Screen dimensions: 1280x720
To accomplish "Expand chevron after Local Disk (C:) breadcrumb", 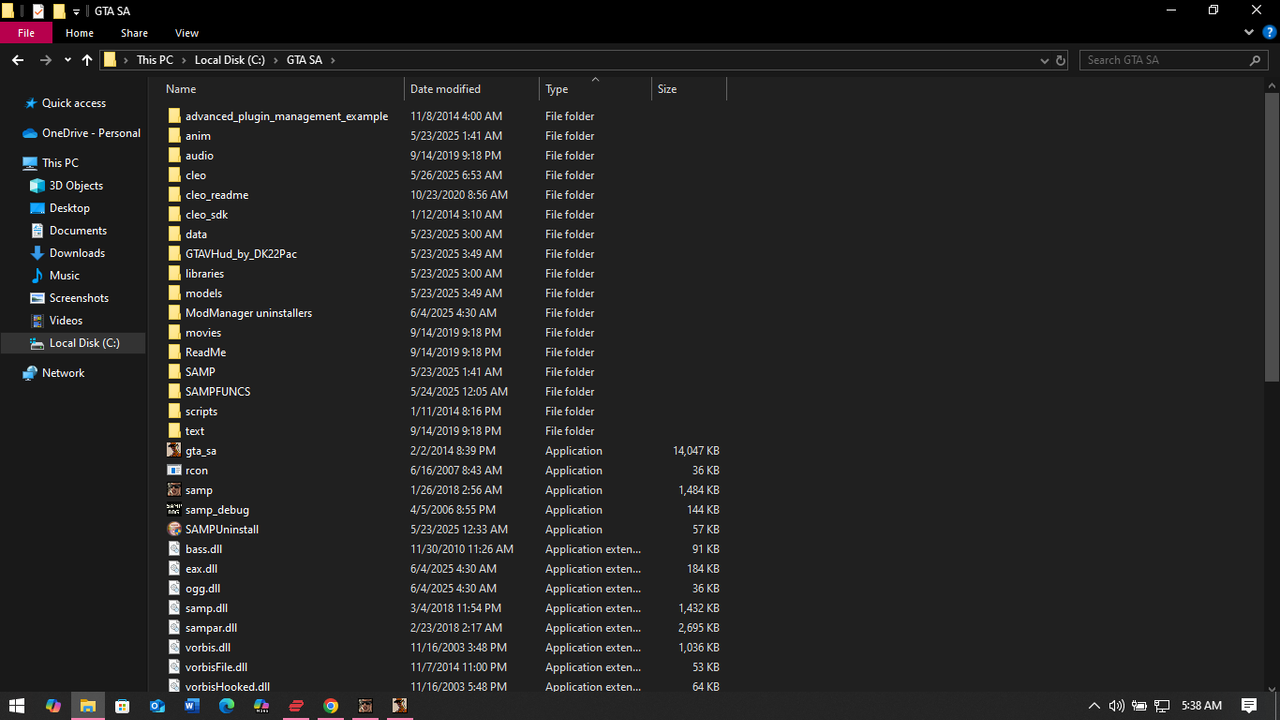I will tap(276, 61).
